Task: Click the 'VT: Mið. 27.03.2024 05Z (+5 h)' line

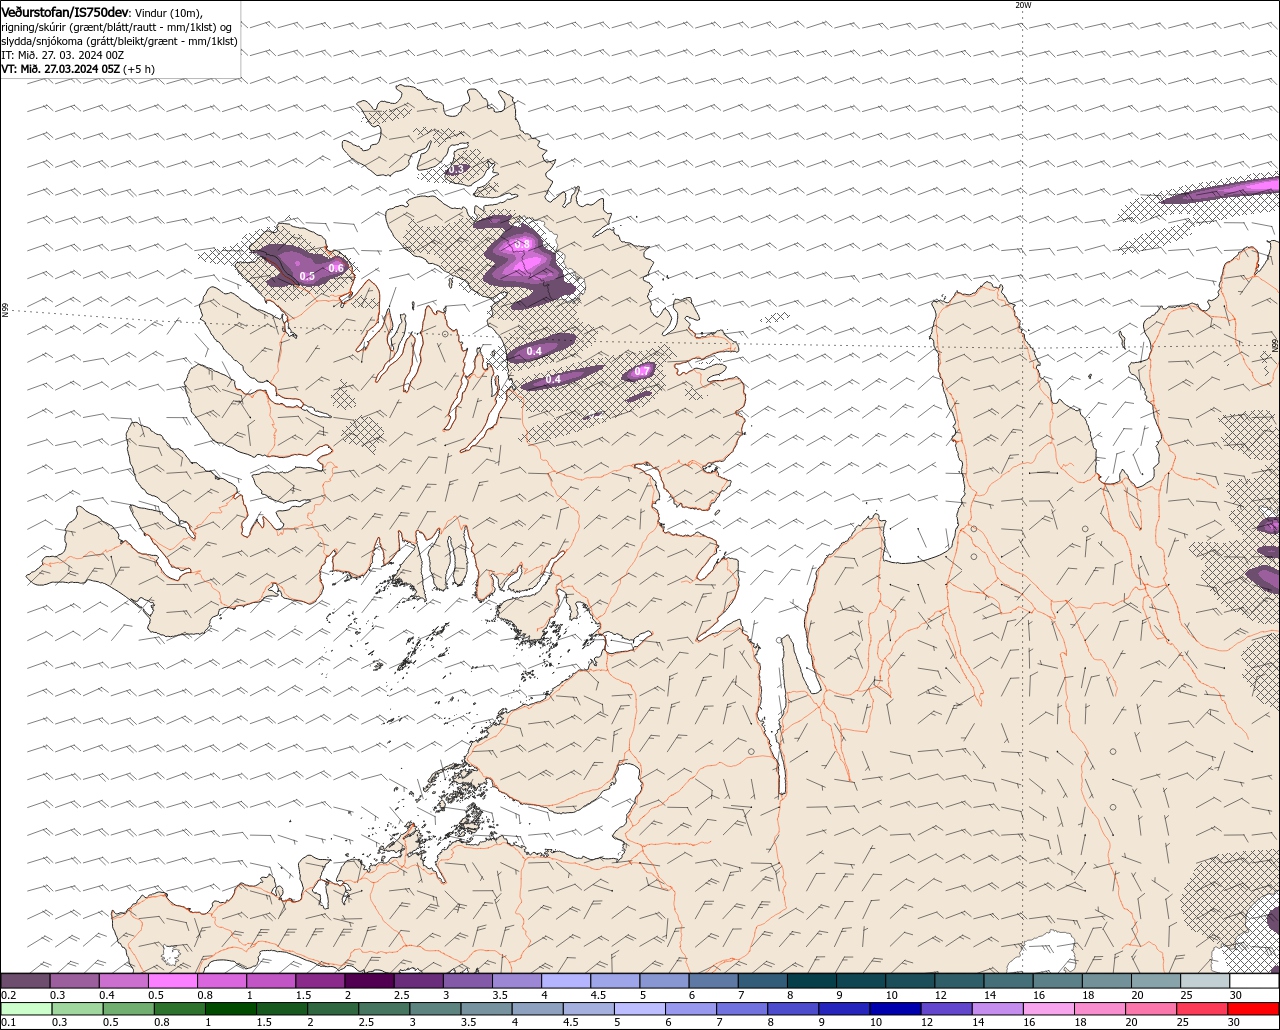Action: (x=78, y=69)
